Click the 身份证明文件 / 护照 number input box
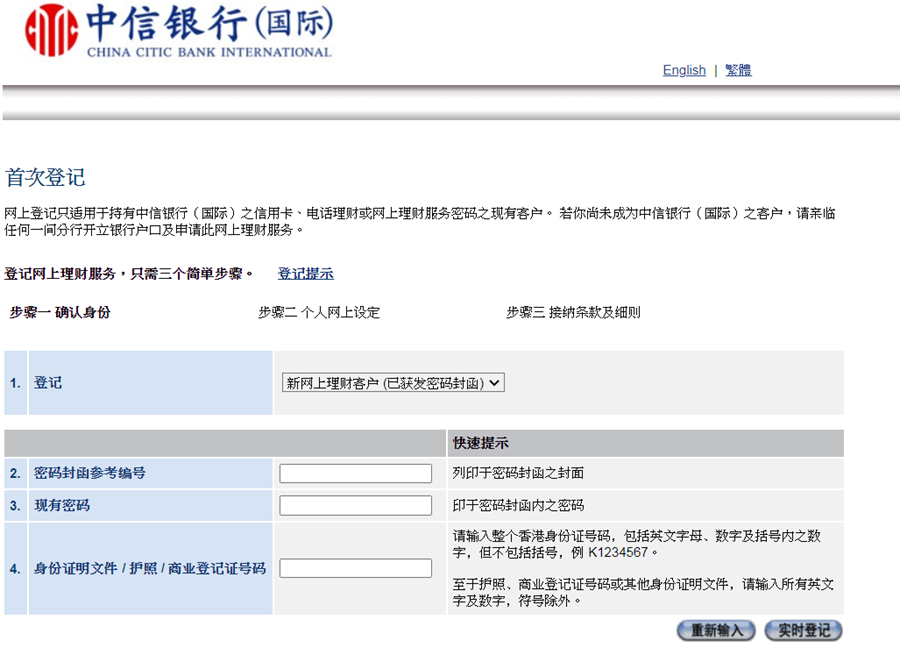 pyautogui.click(x=355, y=568)
